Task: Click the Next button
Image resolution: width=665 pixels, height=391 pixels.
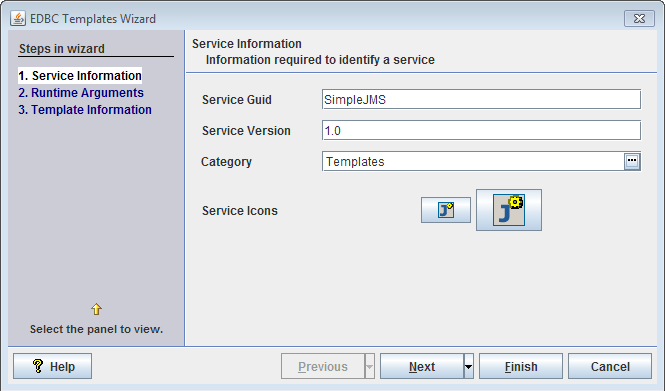Action: [x=422, y=366]
